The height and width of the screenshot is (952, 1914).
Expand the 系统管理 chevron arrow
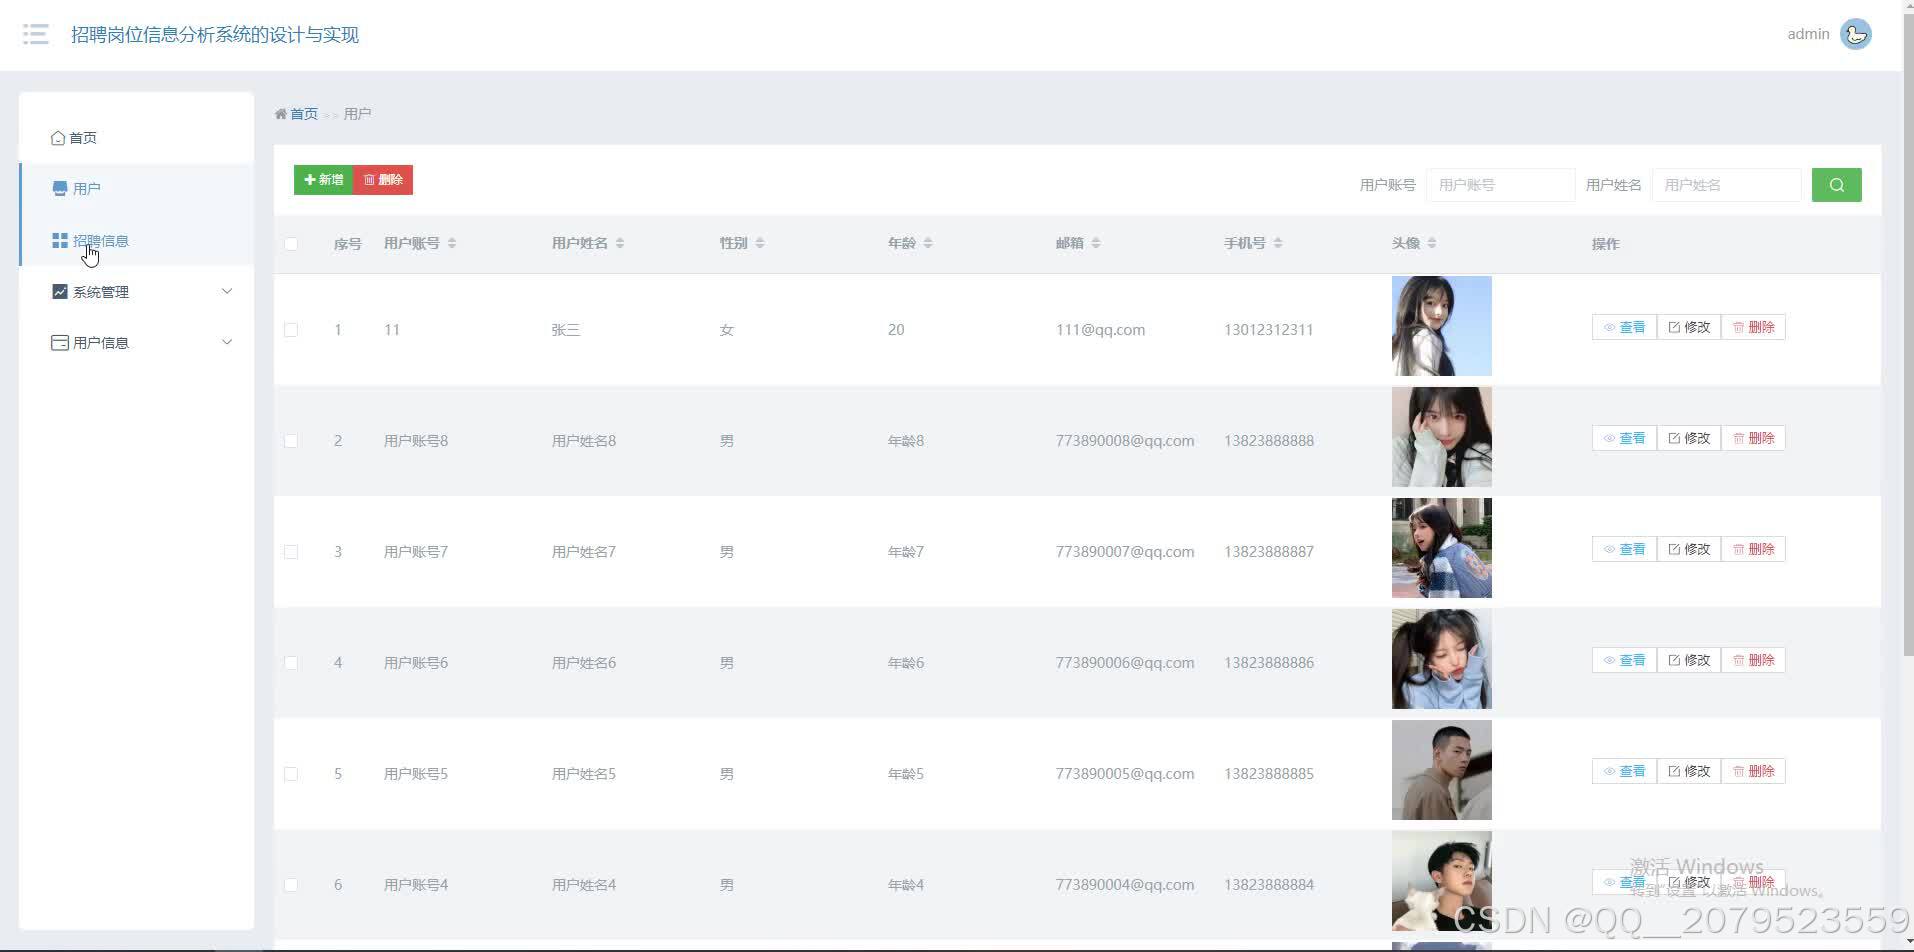click(x=227, y=292)
